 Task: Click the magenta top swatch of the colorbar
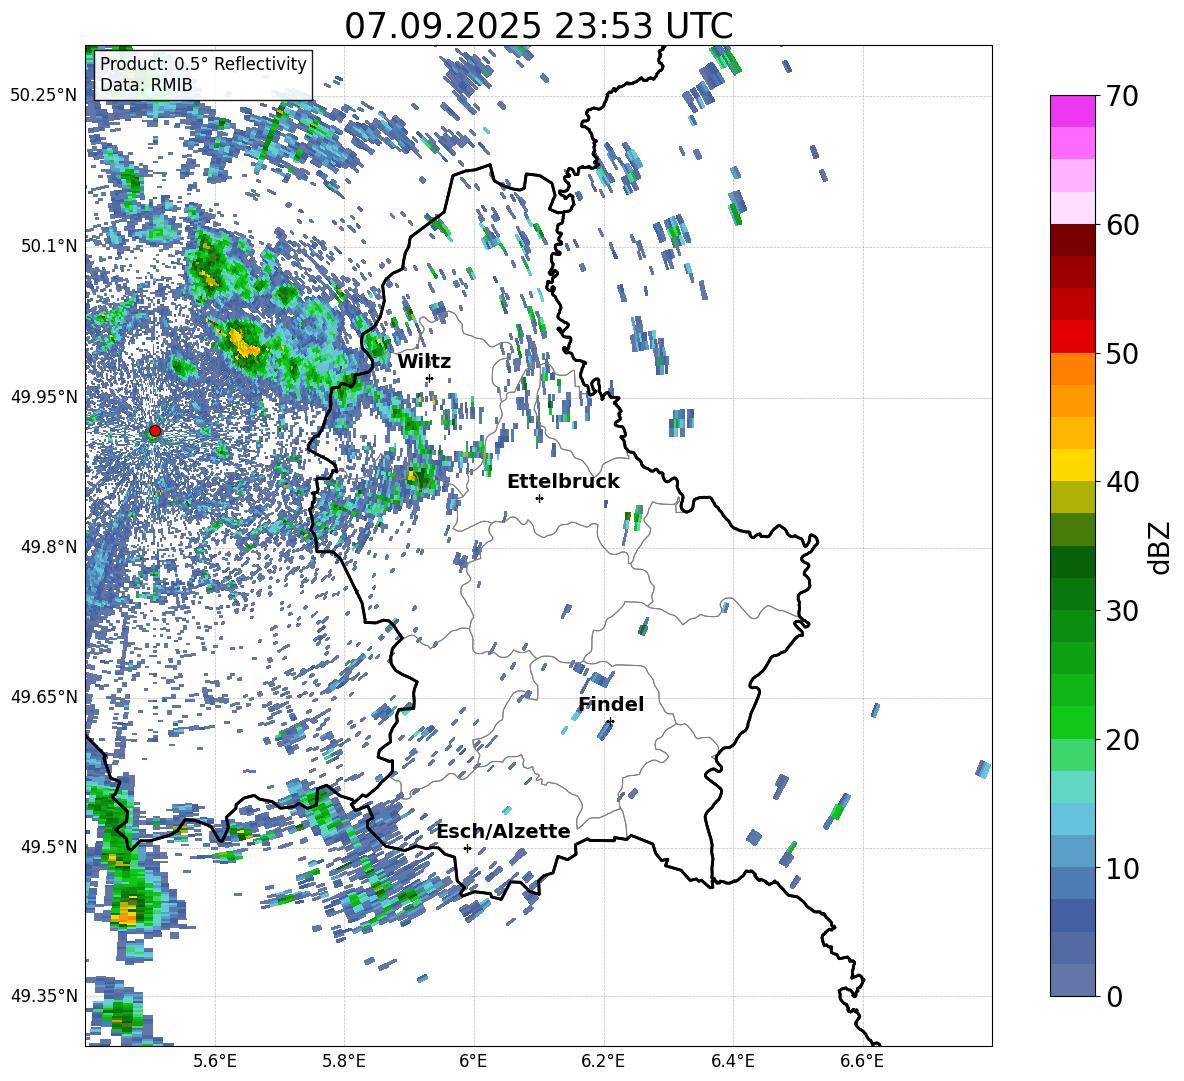click(1072, 111)
